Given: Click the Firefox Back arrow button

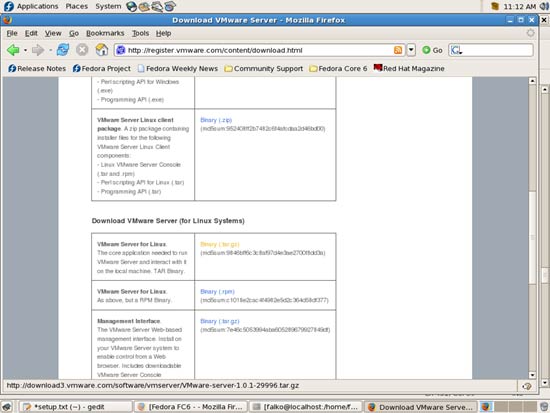Looking at the screenshot, I should tap(13, 50).
